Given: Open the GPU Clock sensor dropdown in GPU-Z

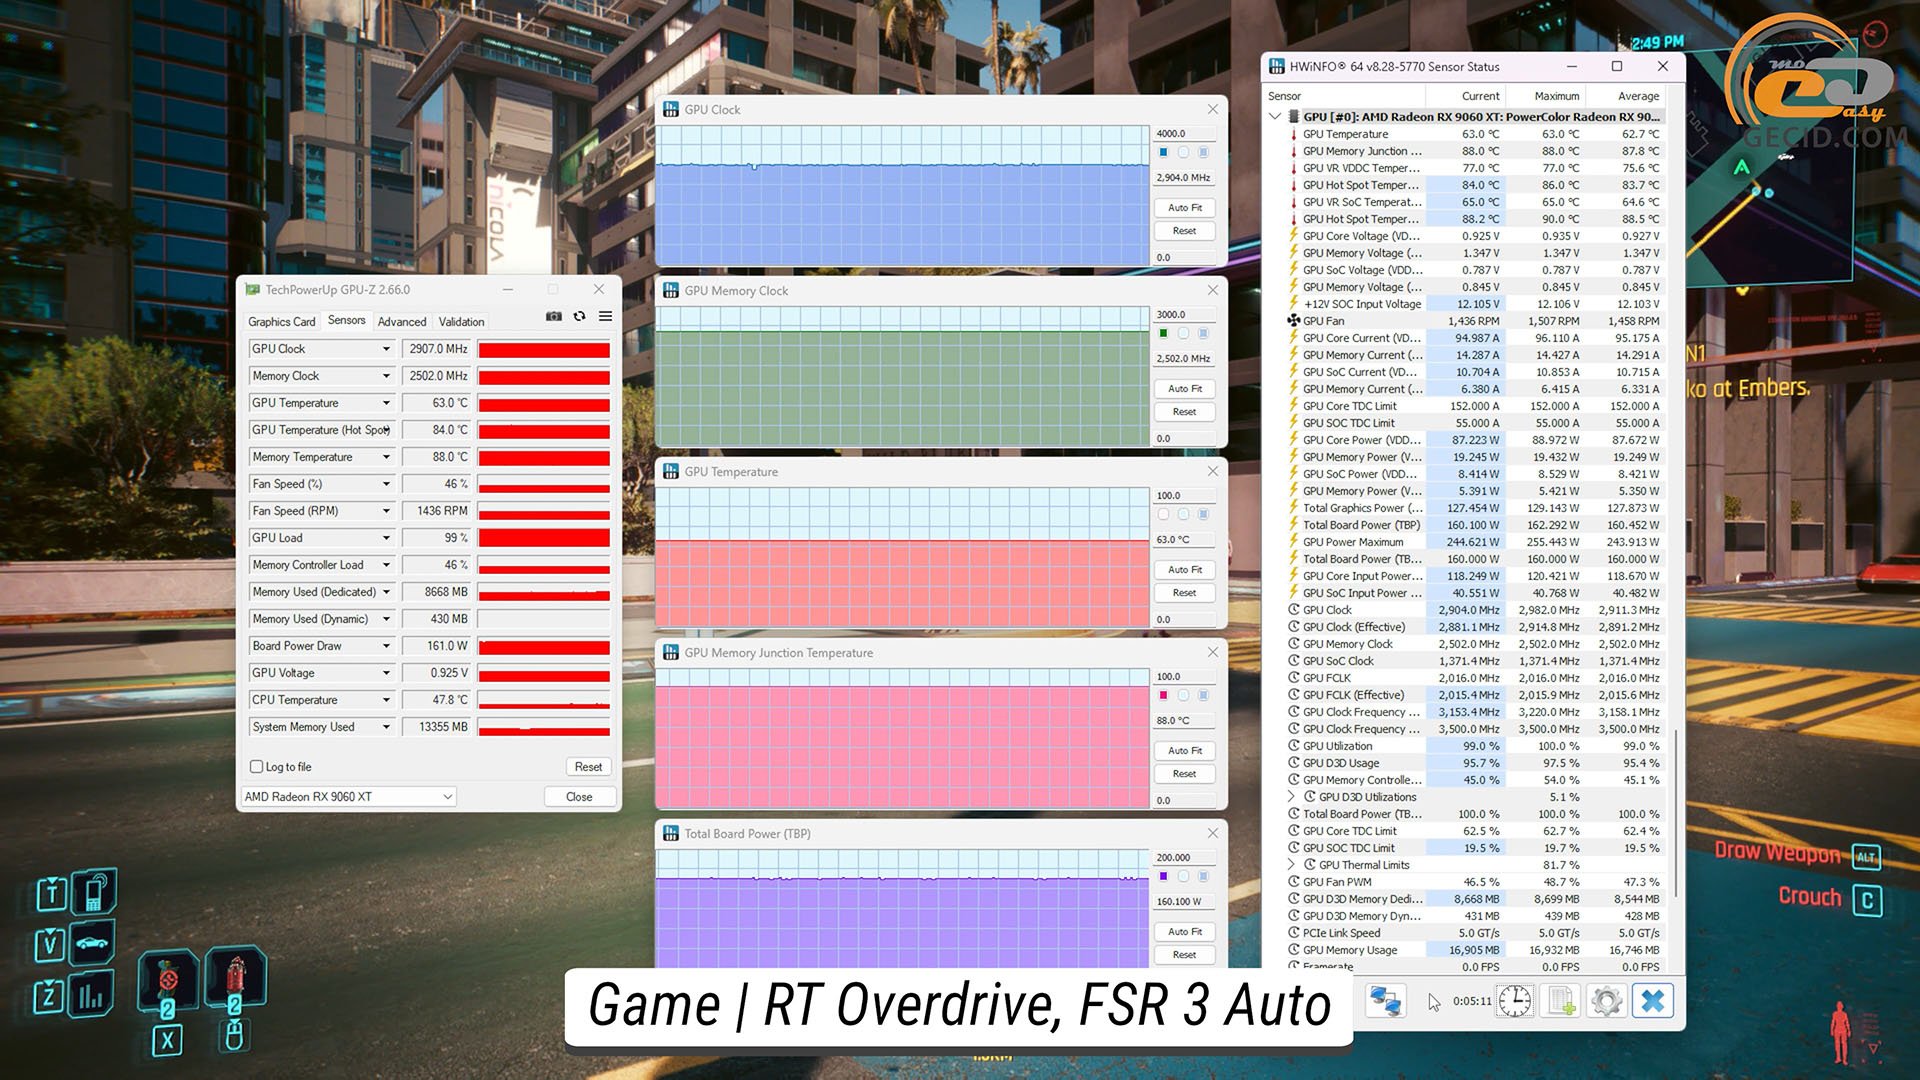Looking at the screenshot, I should [386, 349].
